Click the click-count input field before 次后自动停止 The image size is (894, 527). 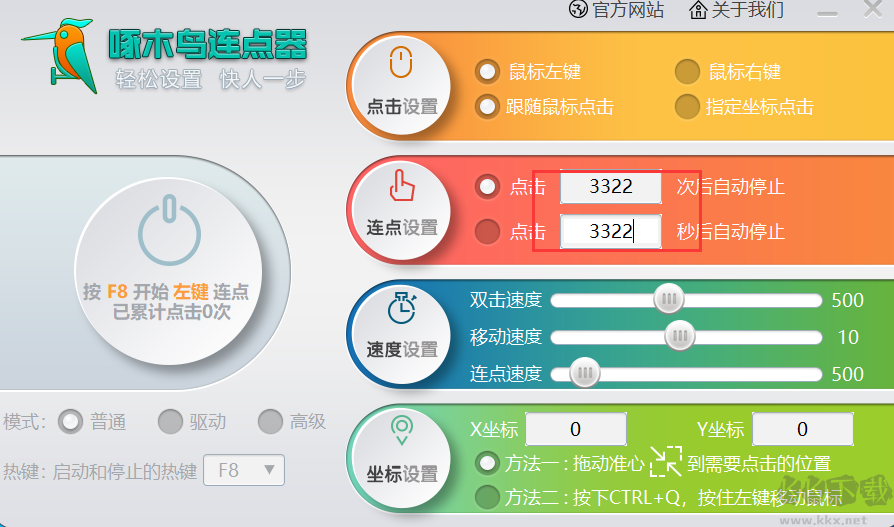tap(611, 187)
